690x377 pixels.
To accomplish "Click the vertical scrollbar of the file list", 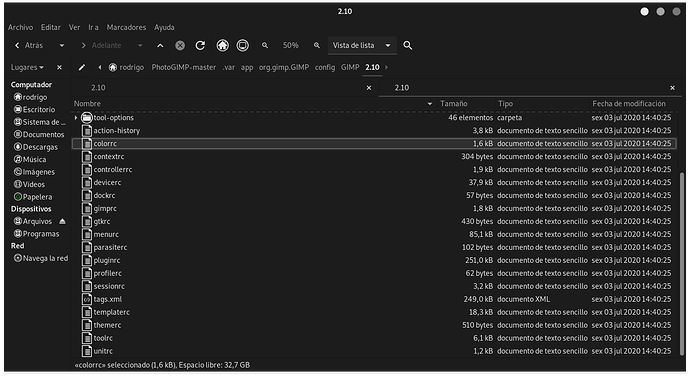I will click(682, 264).
